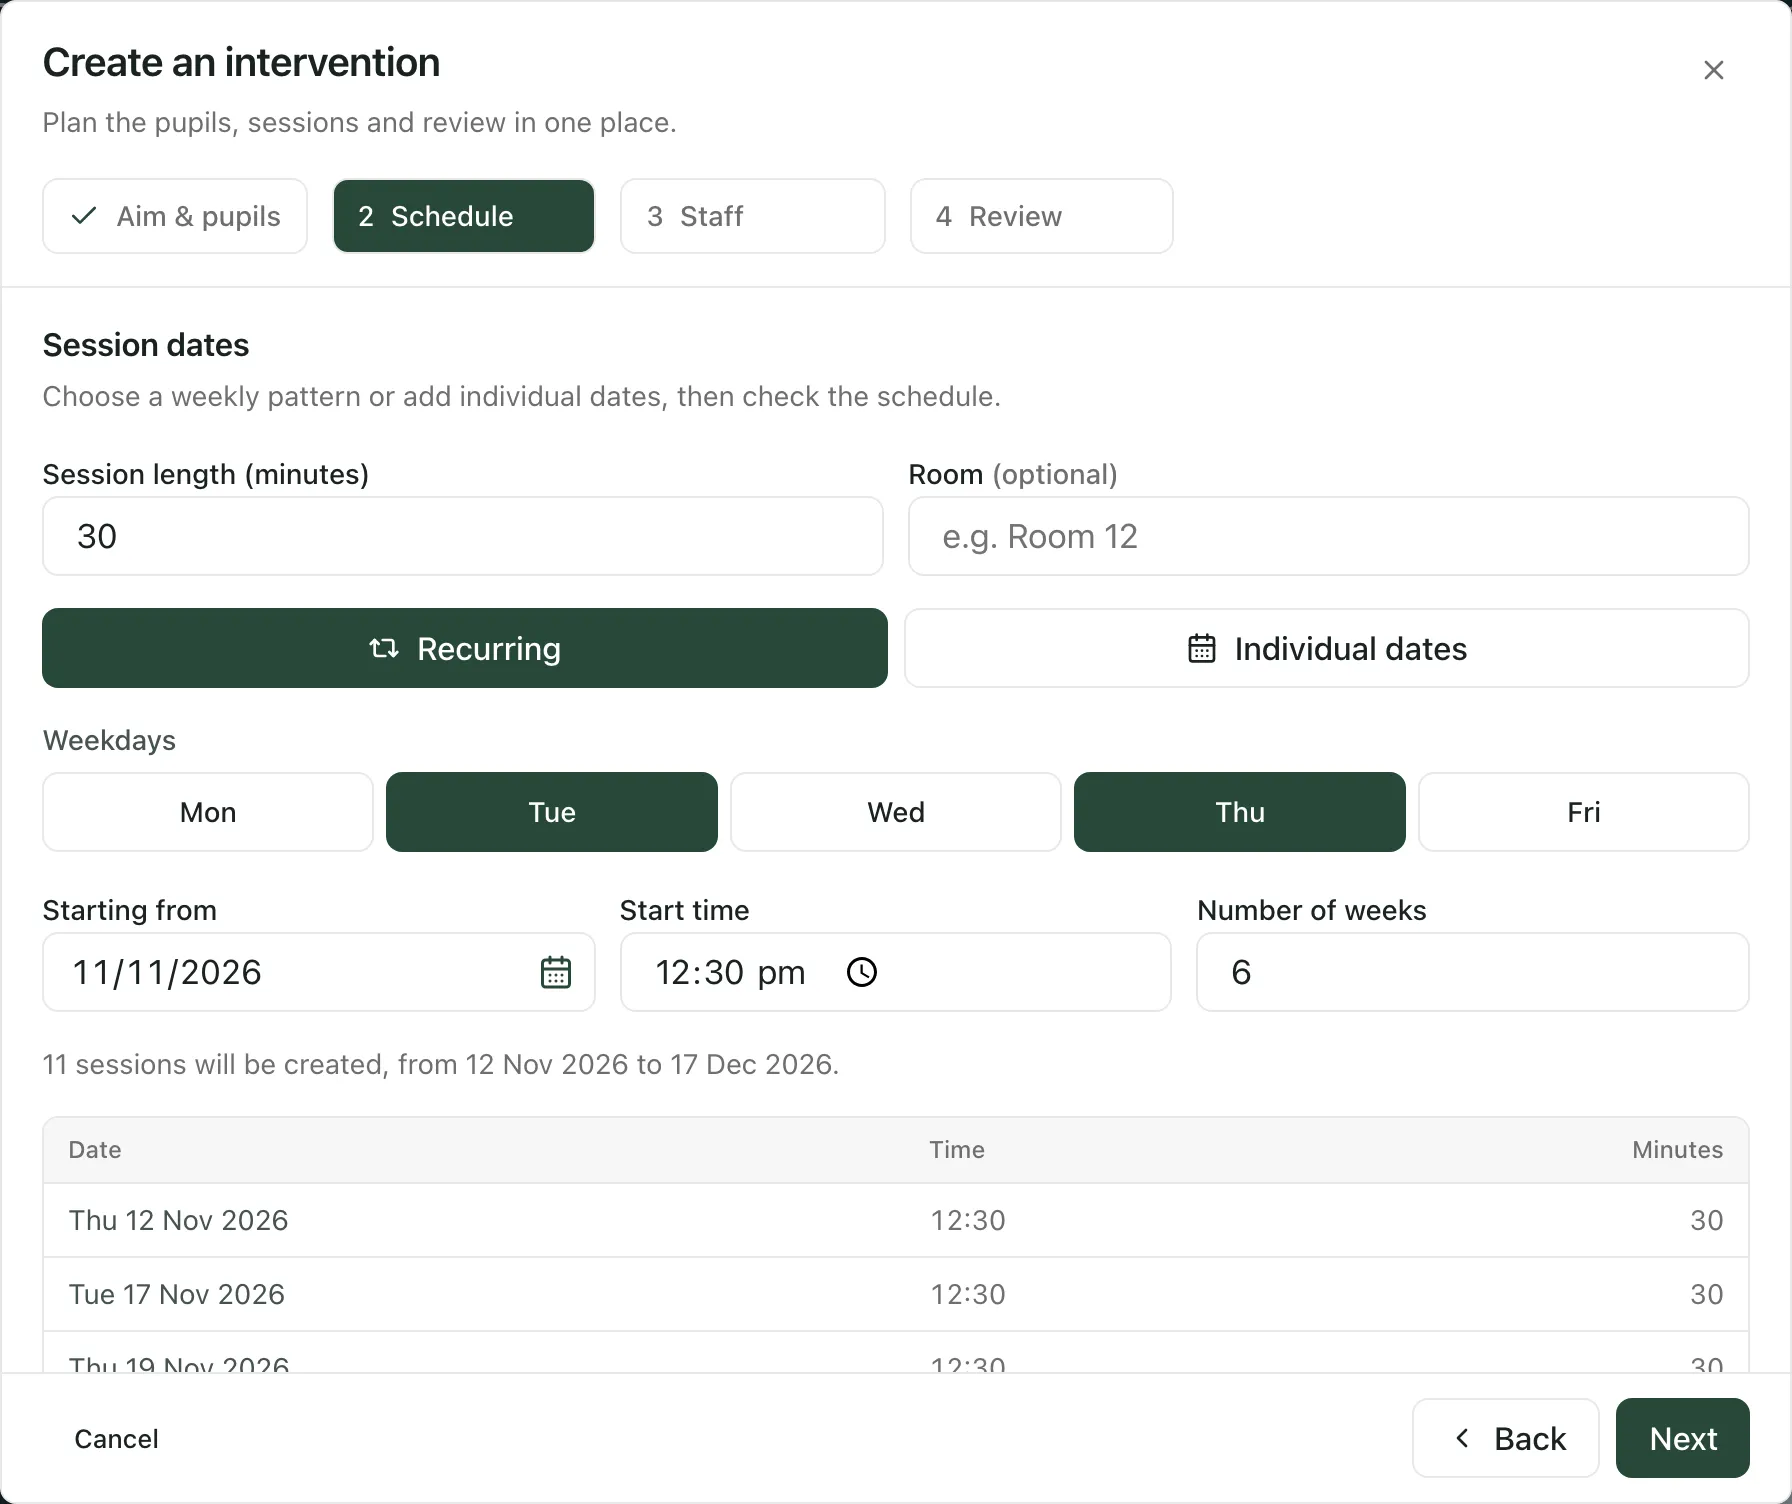Toggle the Mon weekday

(208, 812)
